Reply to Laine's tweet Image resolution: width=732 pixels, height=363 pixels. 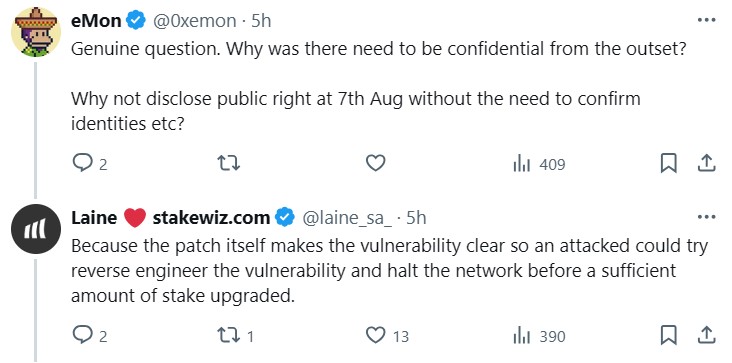coord(90,335)
